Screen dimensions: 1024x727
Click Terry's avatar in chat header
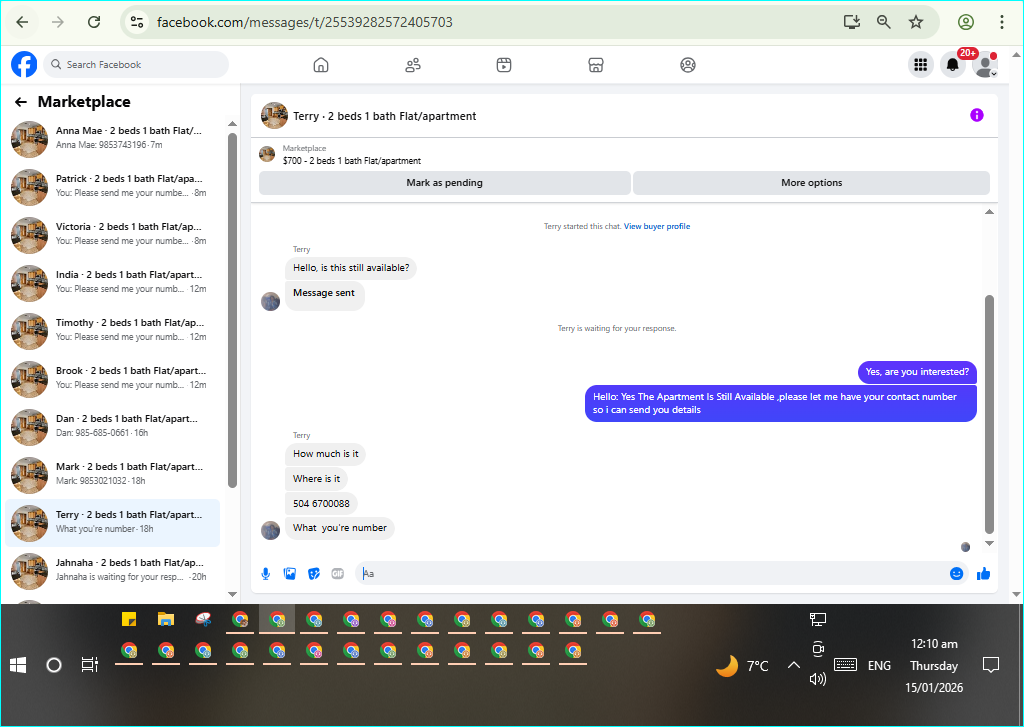coord(274,116)
